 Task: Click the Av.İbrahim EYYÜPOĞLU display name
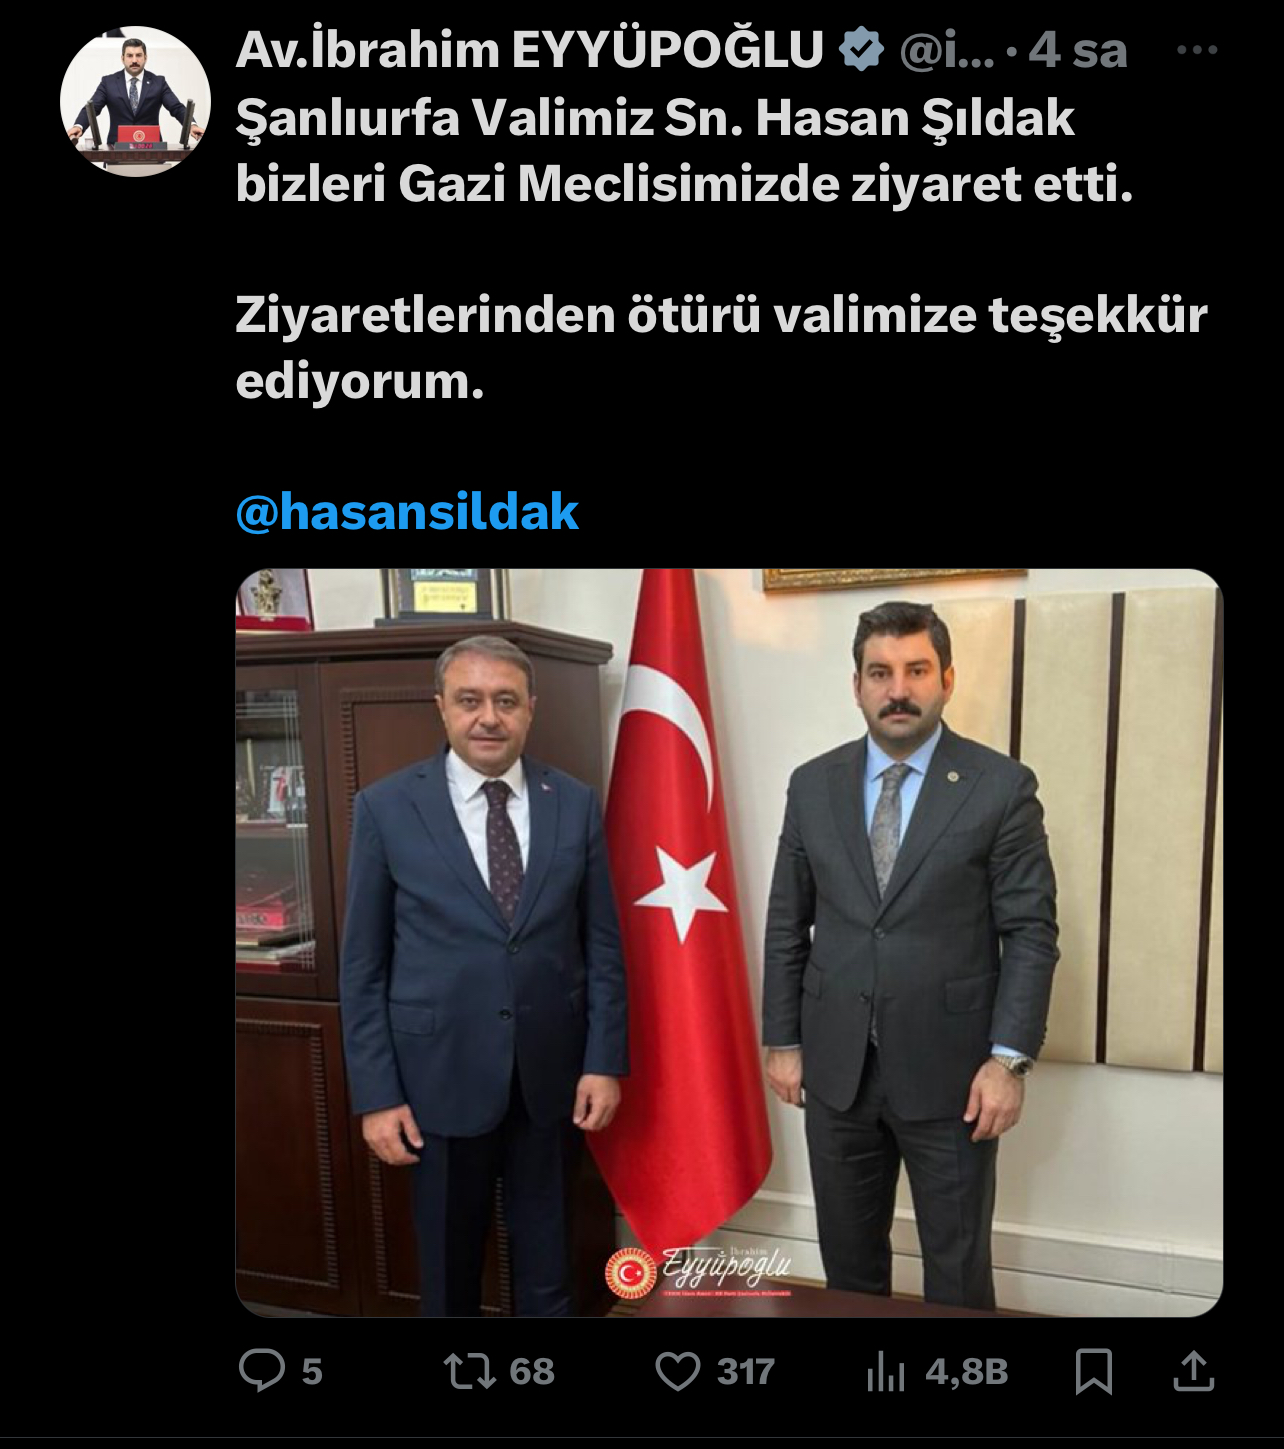tap(530, 51)
